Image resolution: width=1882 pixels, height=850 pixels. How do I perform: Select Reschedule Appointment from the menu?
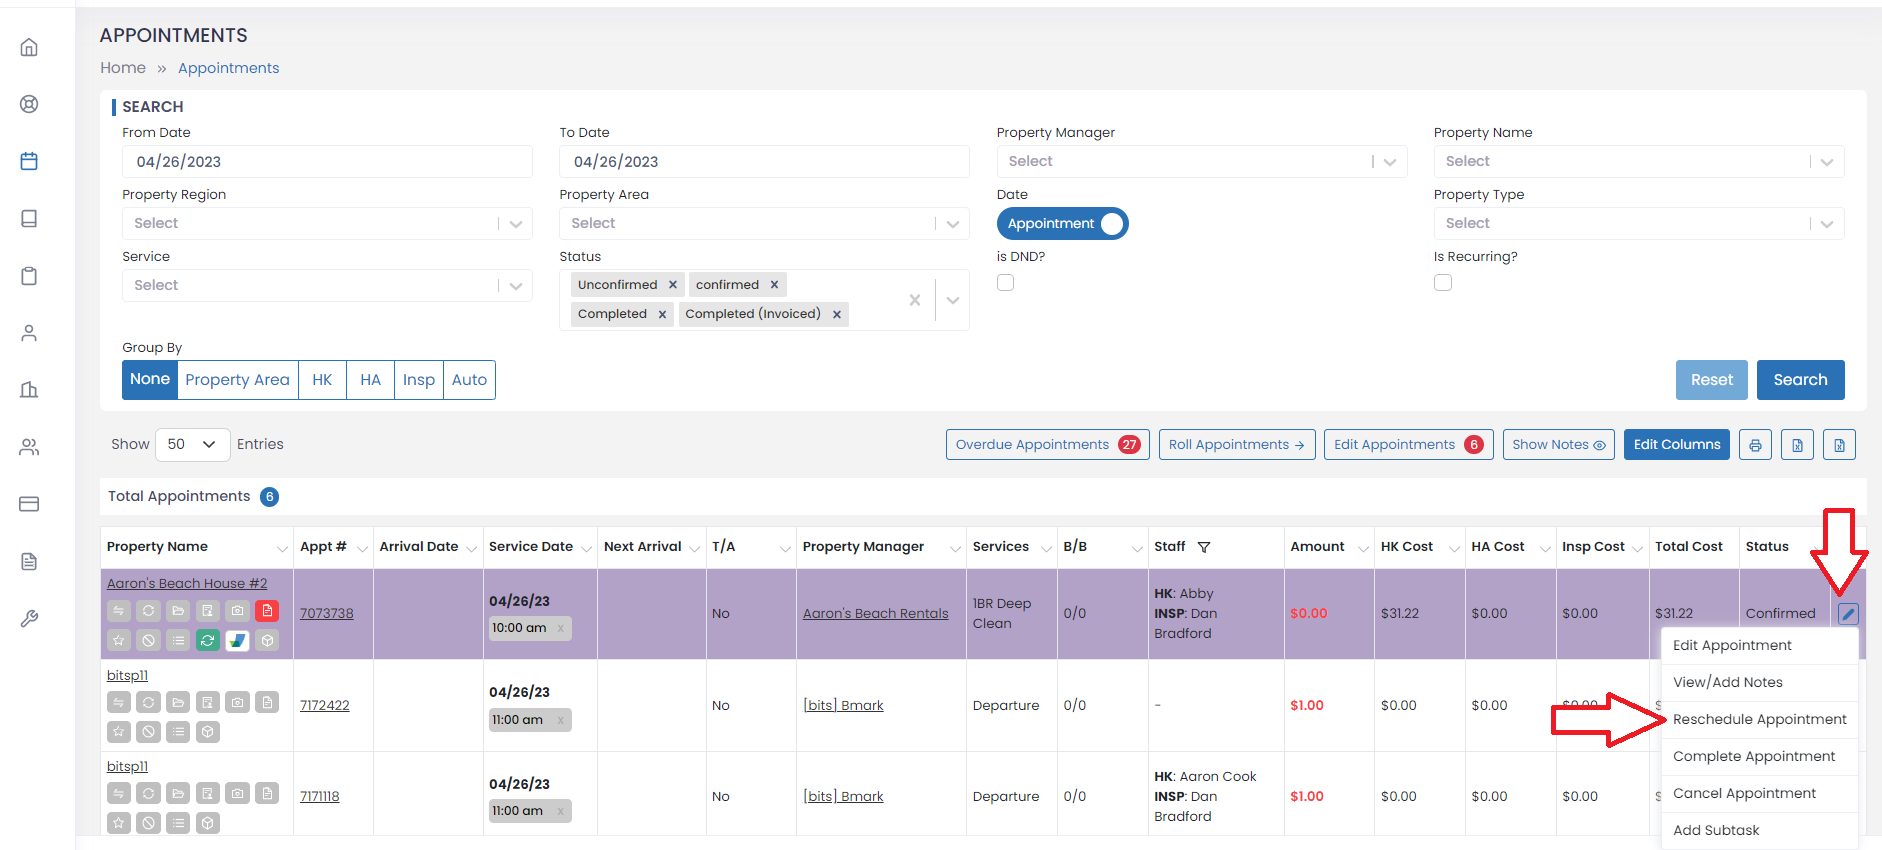[1759, 719]
